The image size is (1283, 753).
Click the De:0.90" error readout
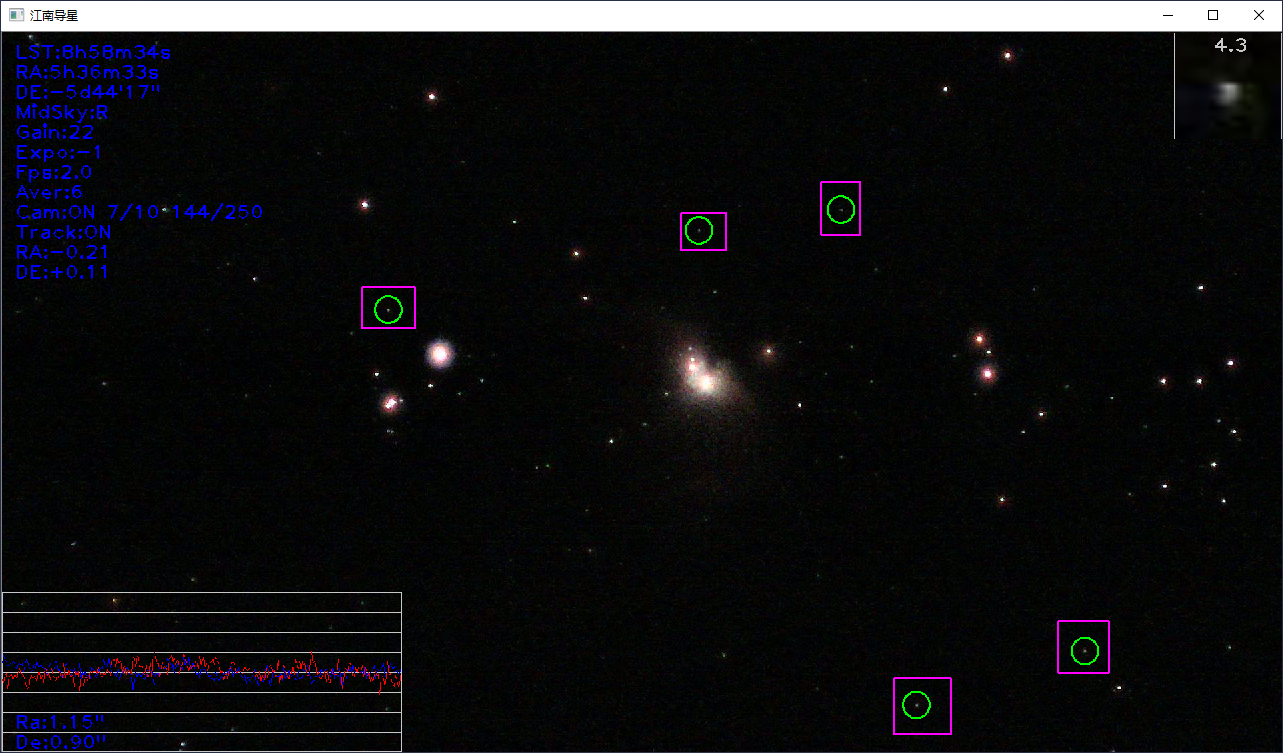(x=60, y=742)
